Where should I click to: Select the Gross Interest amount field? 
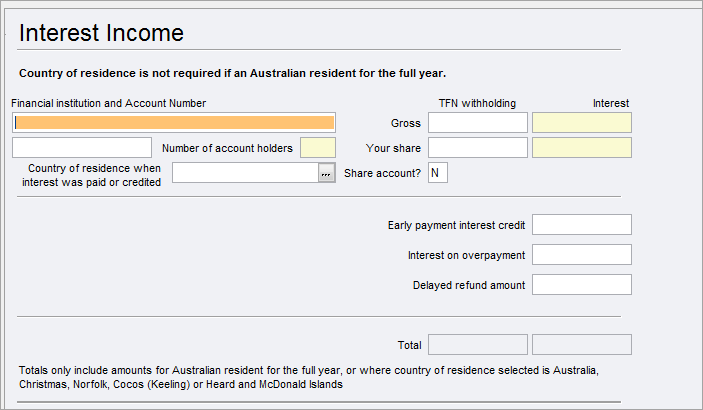[x=581, y=123]
